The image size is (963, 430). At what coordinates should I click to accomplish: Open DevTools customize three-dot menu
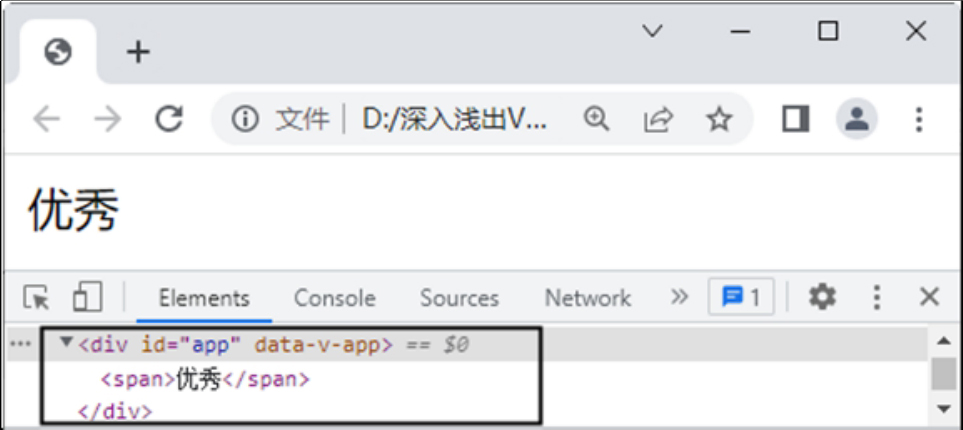click(x=877, y=297)
